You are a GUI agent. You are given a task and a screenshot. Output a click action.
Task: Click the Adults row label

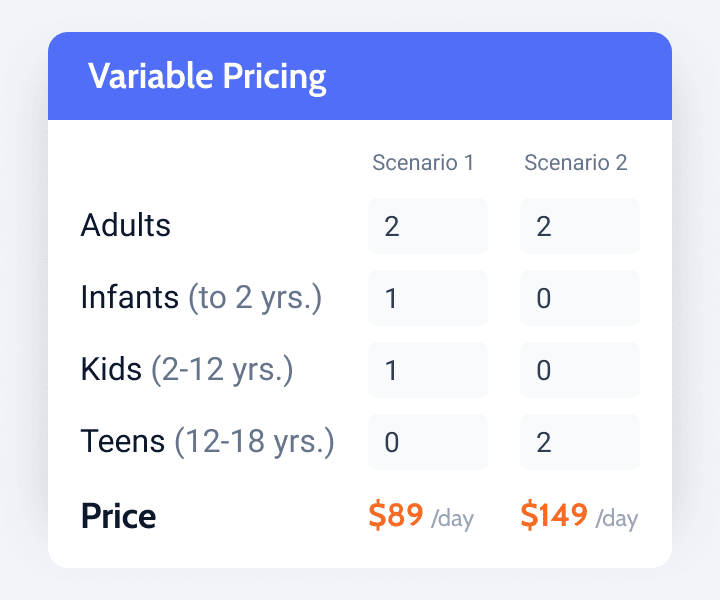tap(126, 226)
